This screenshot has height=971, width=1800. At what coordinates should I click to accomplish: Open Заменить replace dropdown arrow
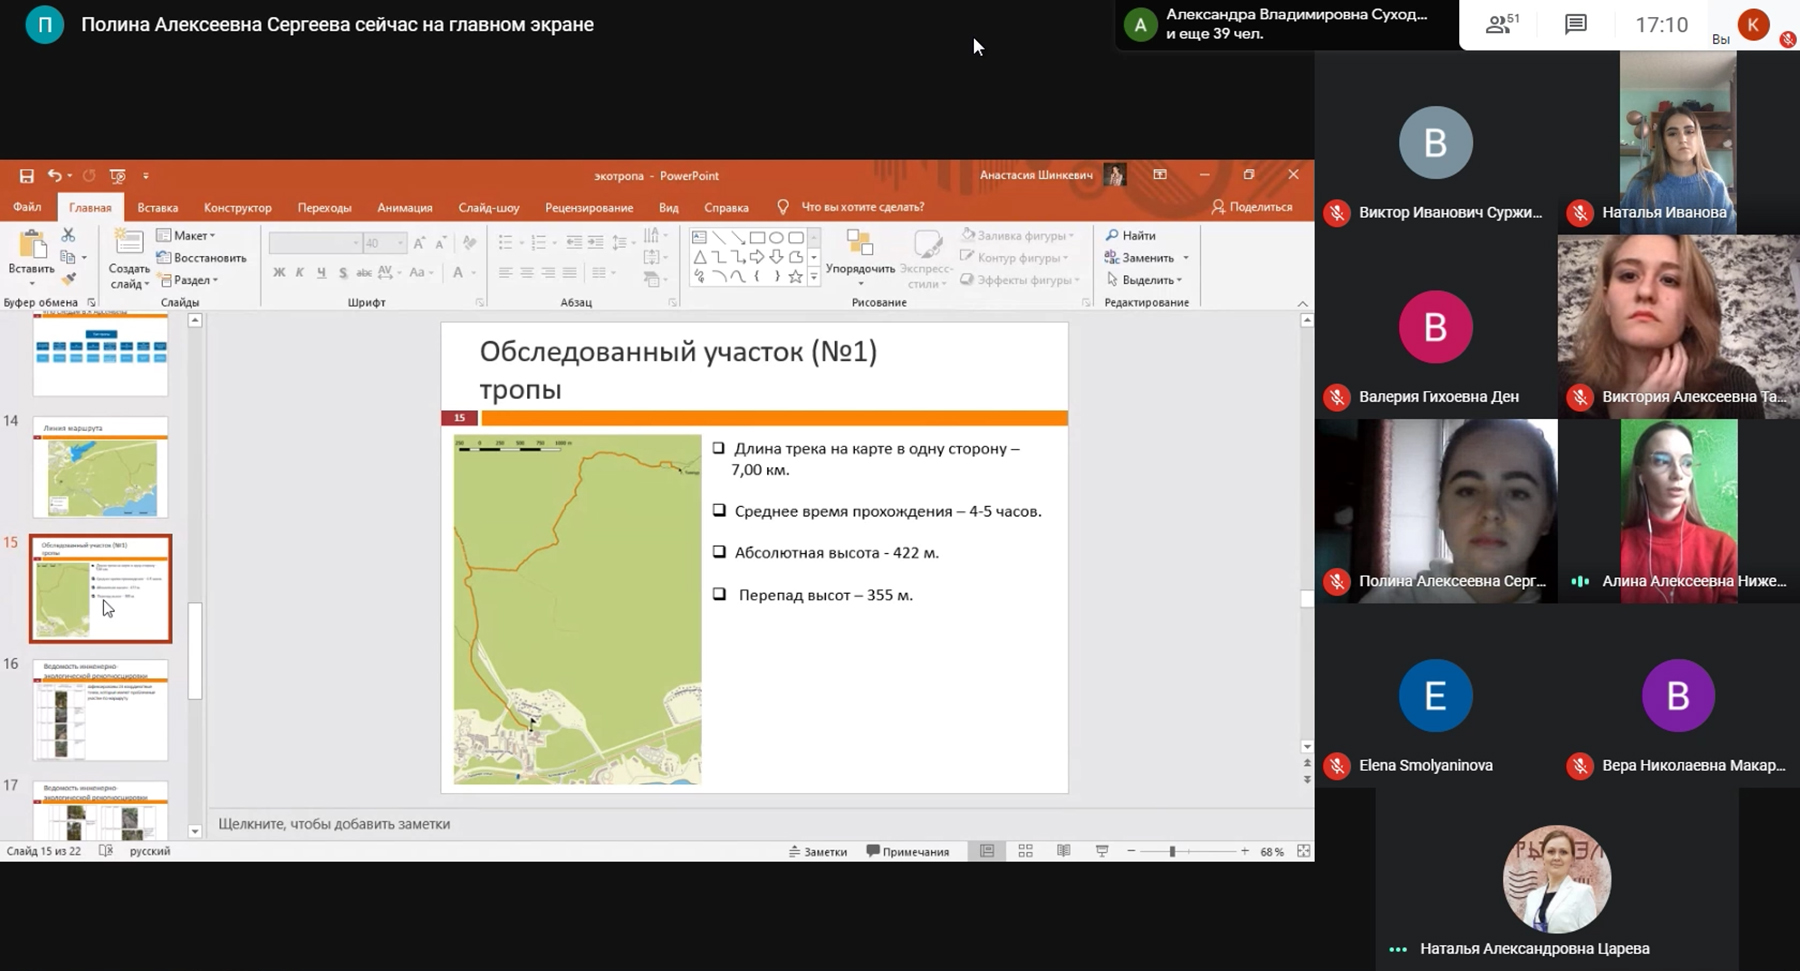click(1186, 258)
